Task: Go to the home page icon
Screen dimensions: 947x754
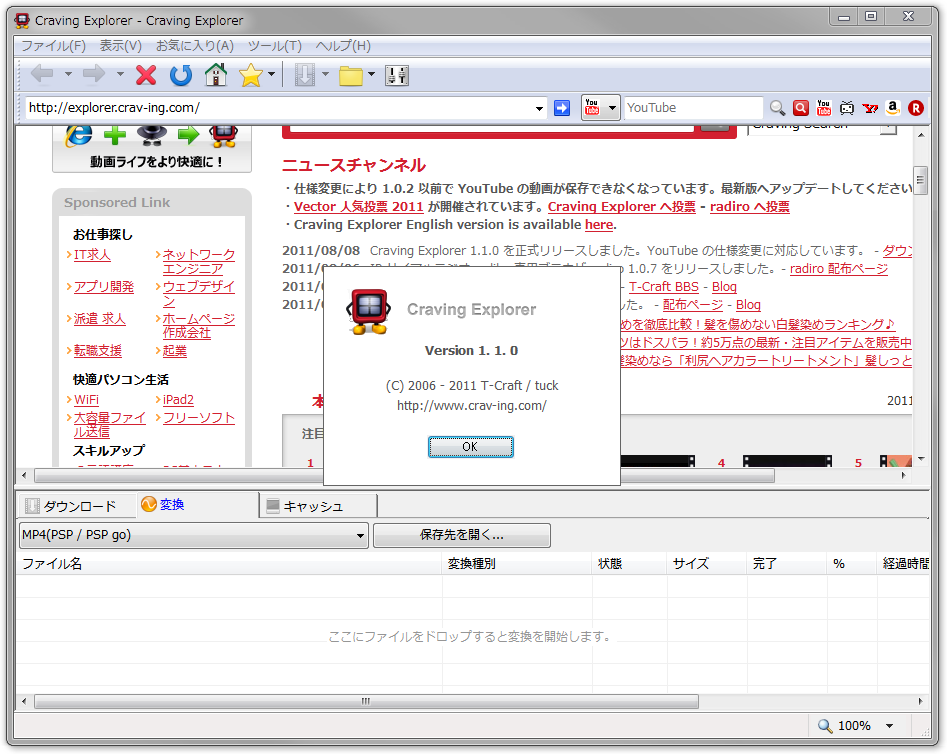Action: click(x=216, y=75)
